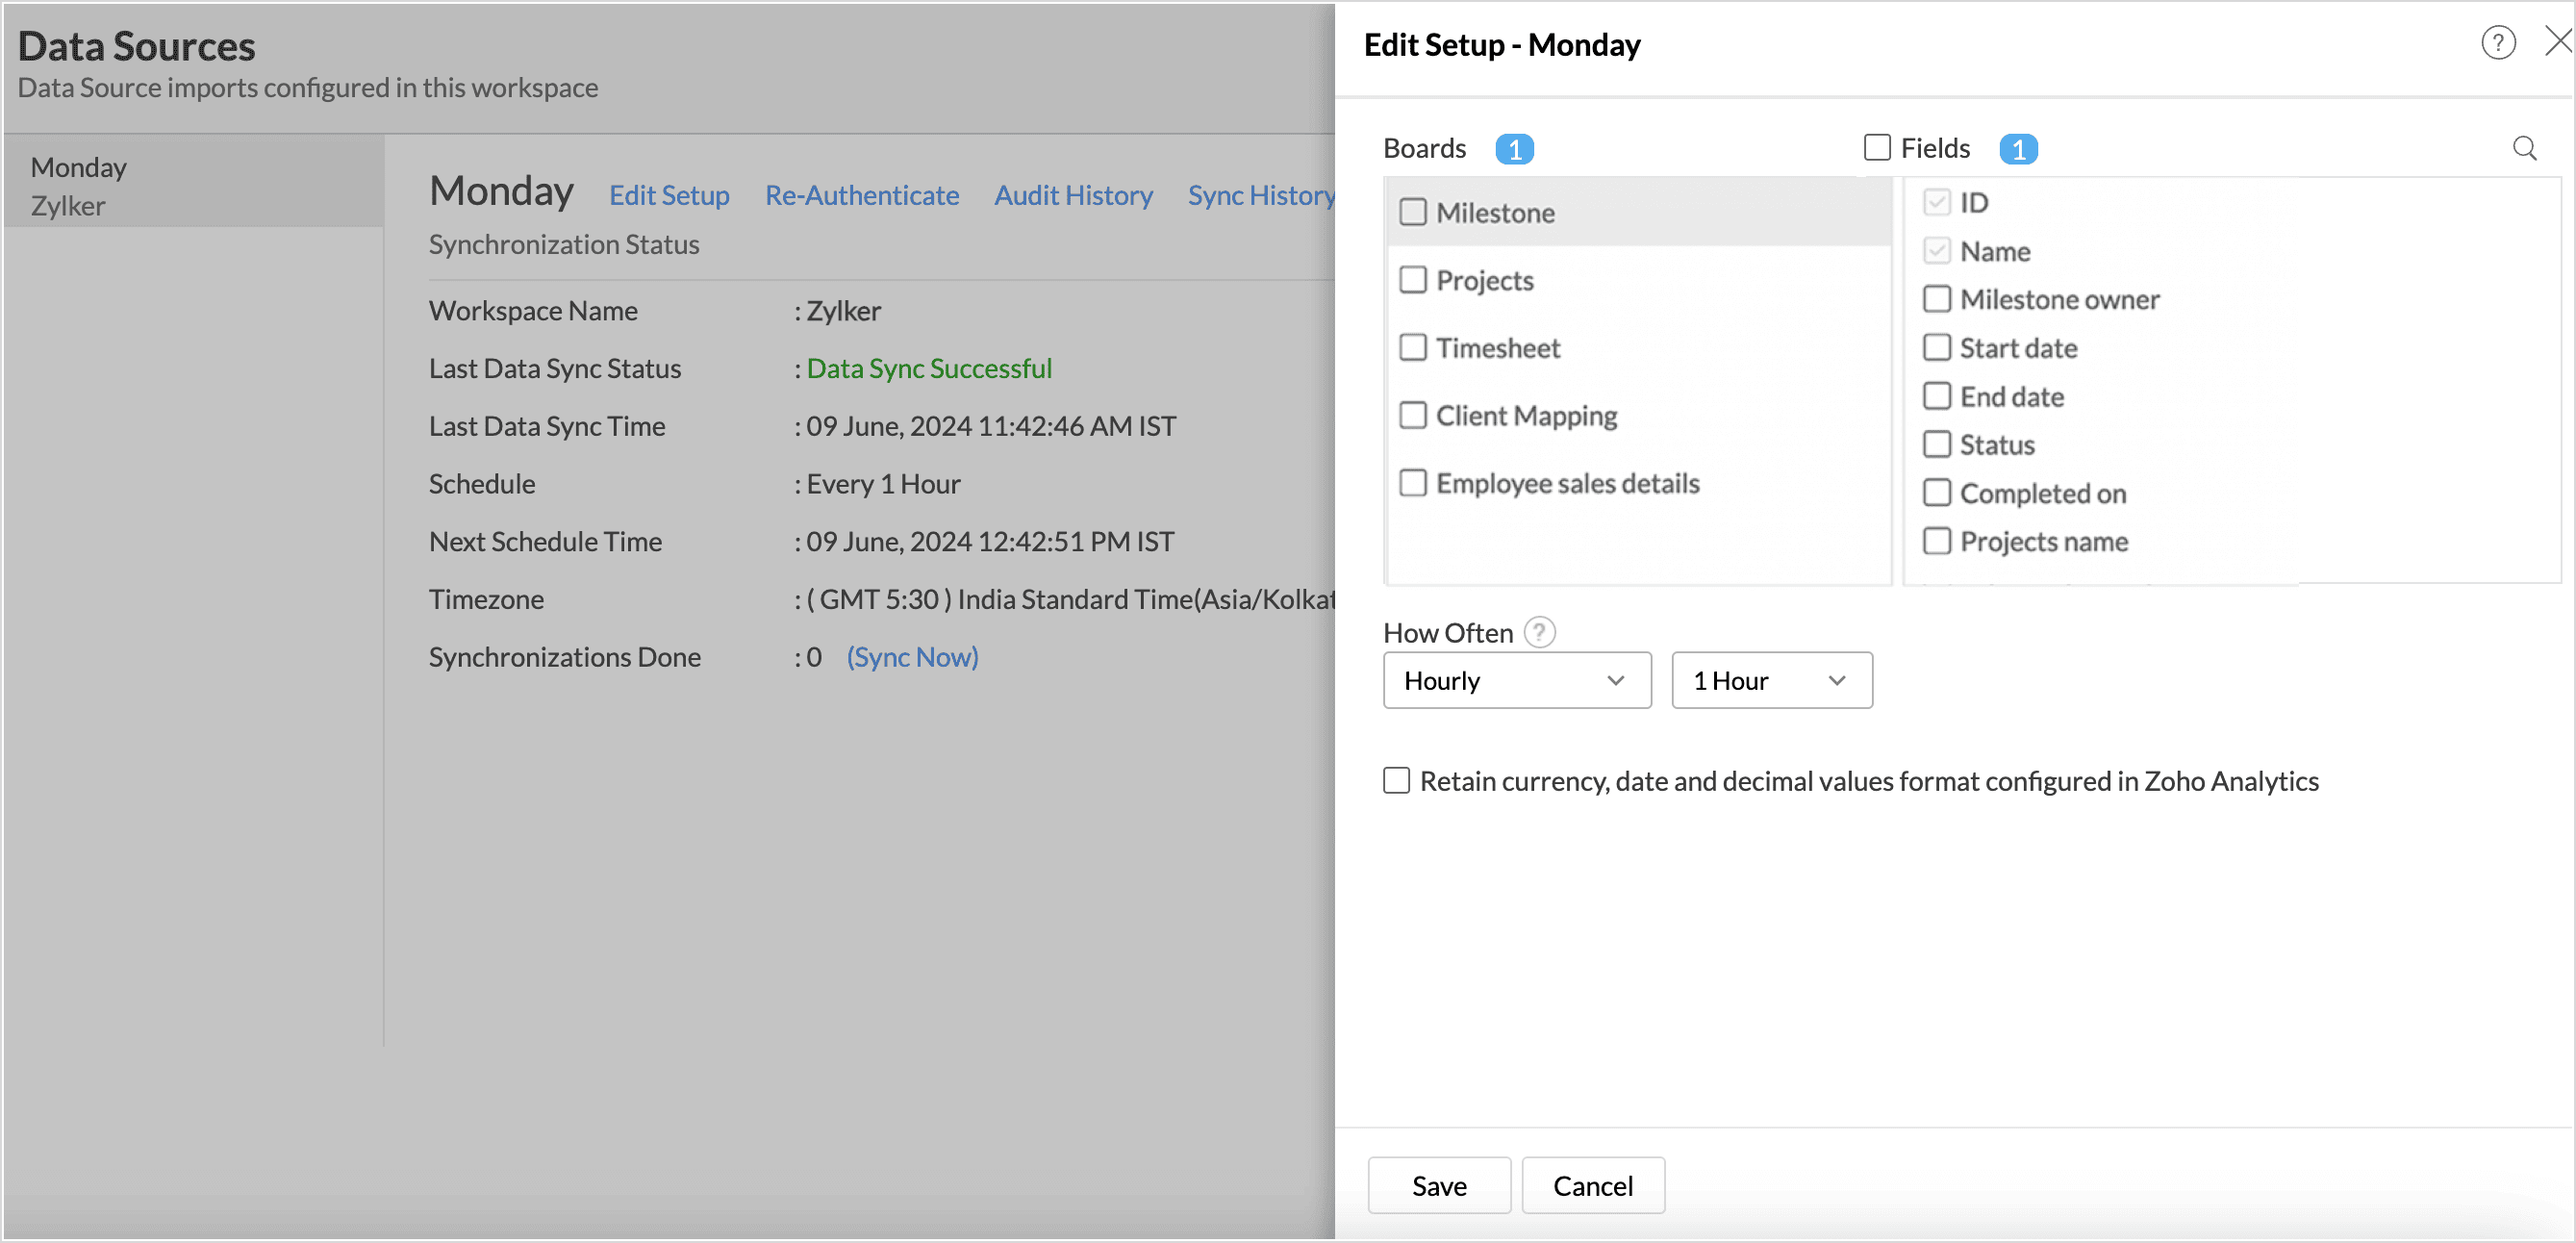Check the Employee sales details checkbox
Image resolution: width=2576 pixels, height=1243 pixels.
[x=1413, y=483]
